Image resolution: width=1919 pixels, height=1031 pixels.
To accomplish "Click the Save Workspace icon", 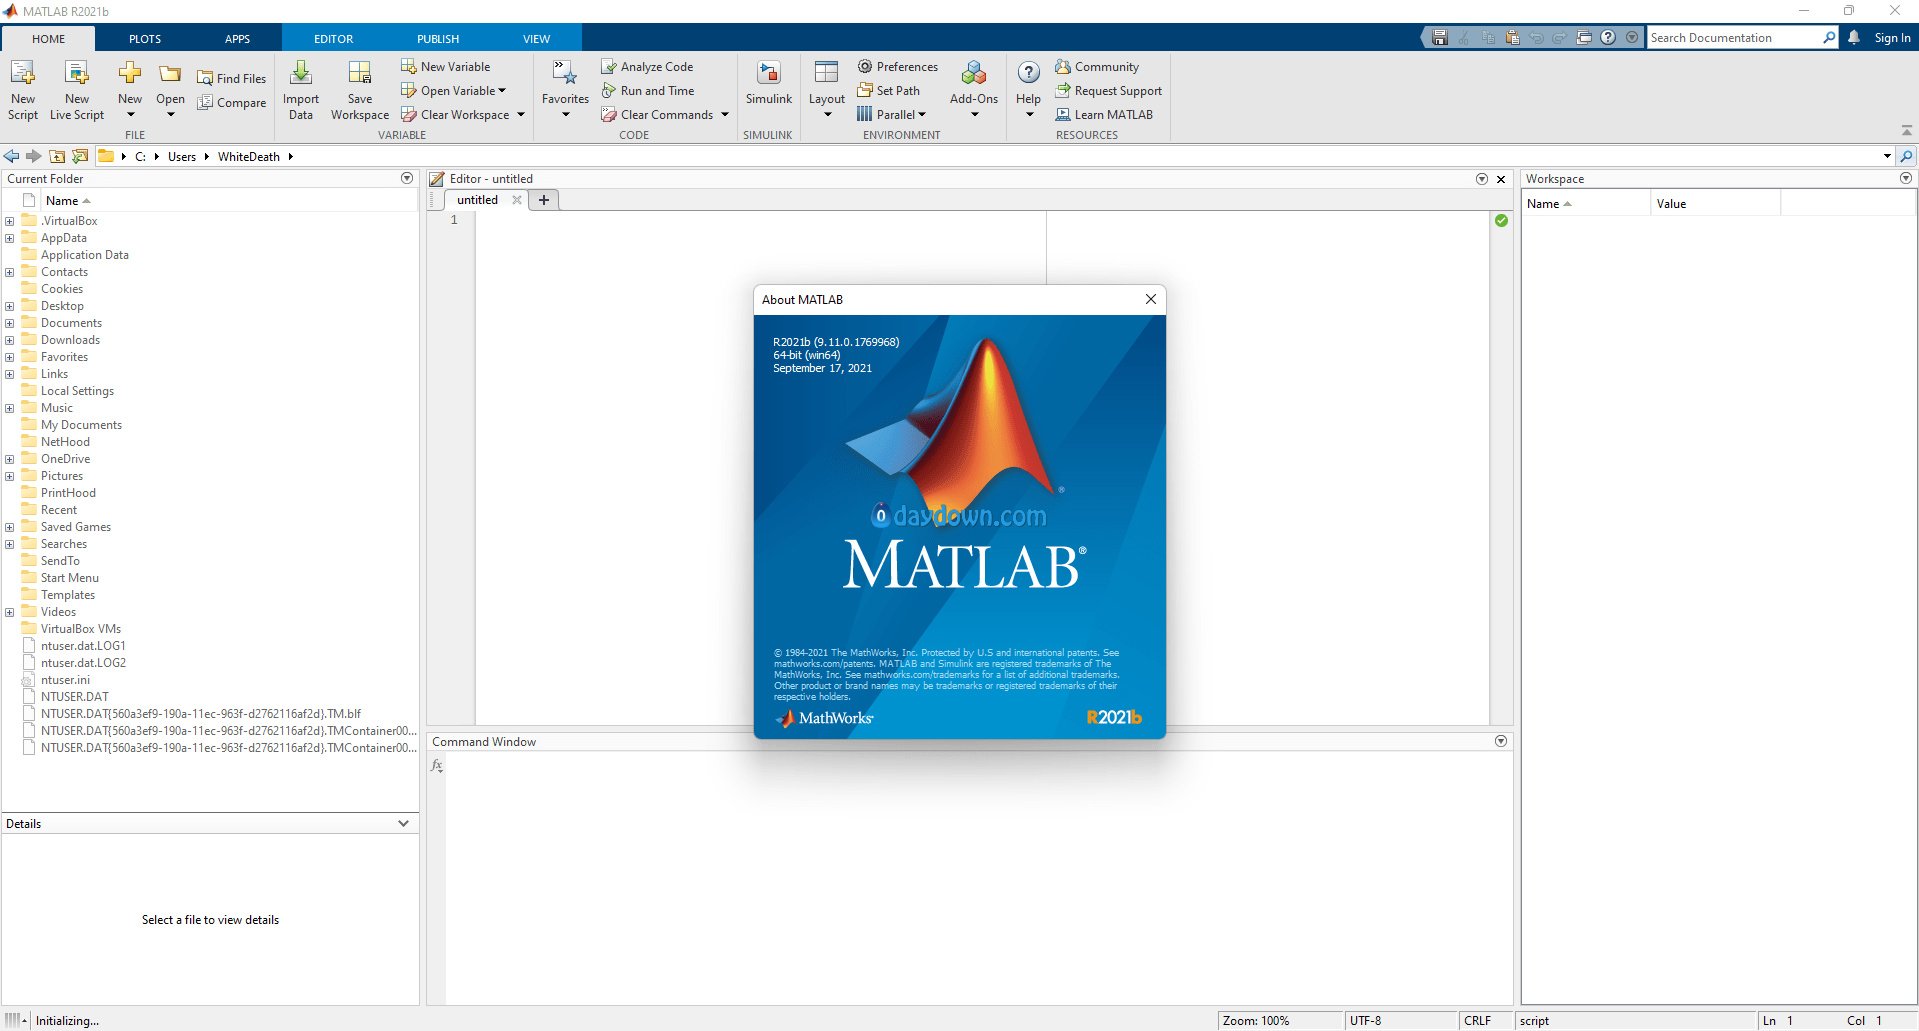I will [x=360, y=73].
